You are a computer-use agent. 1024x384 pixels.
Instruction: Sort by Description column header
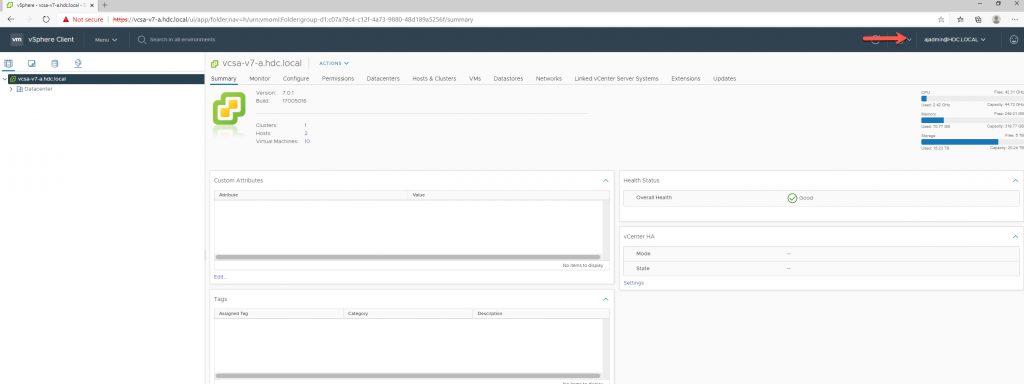541,313
